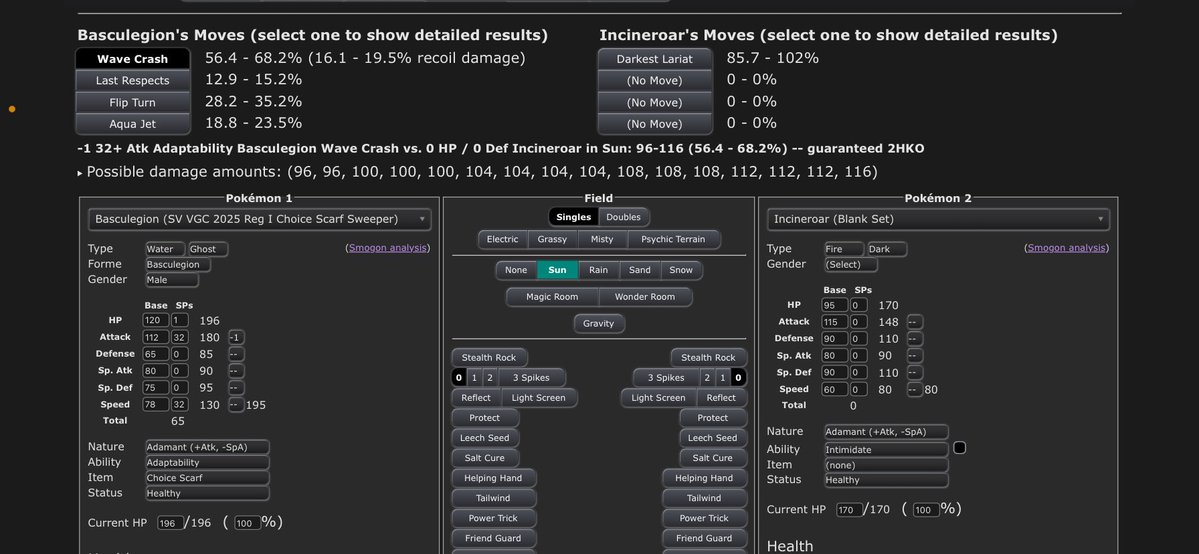Set weather to None

[516, 270]
